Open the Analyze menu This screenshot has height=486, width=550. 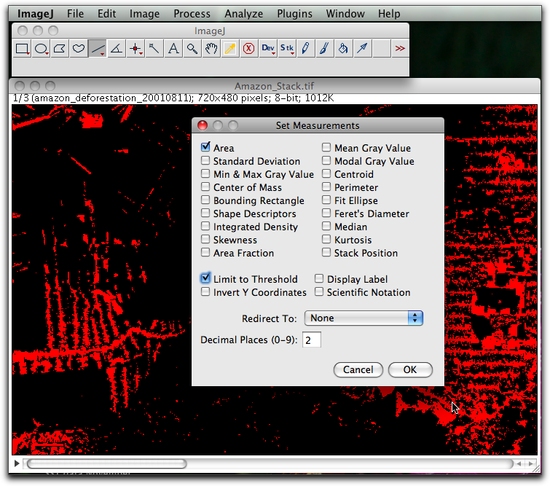244,14
